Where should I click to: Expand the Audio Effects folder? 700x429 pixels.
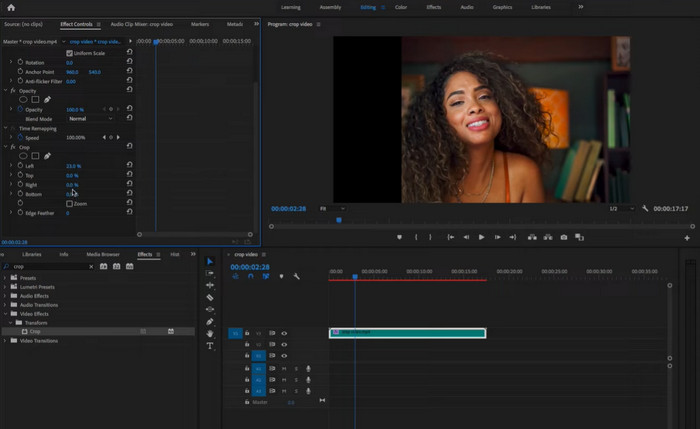[x=5, y=296]
